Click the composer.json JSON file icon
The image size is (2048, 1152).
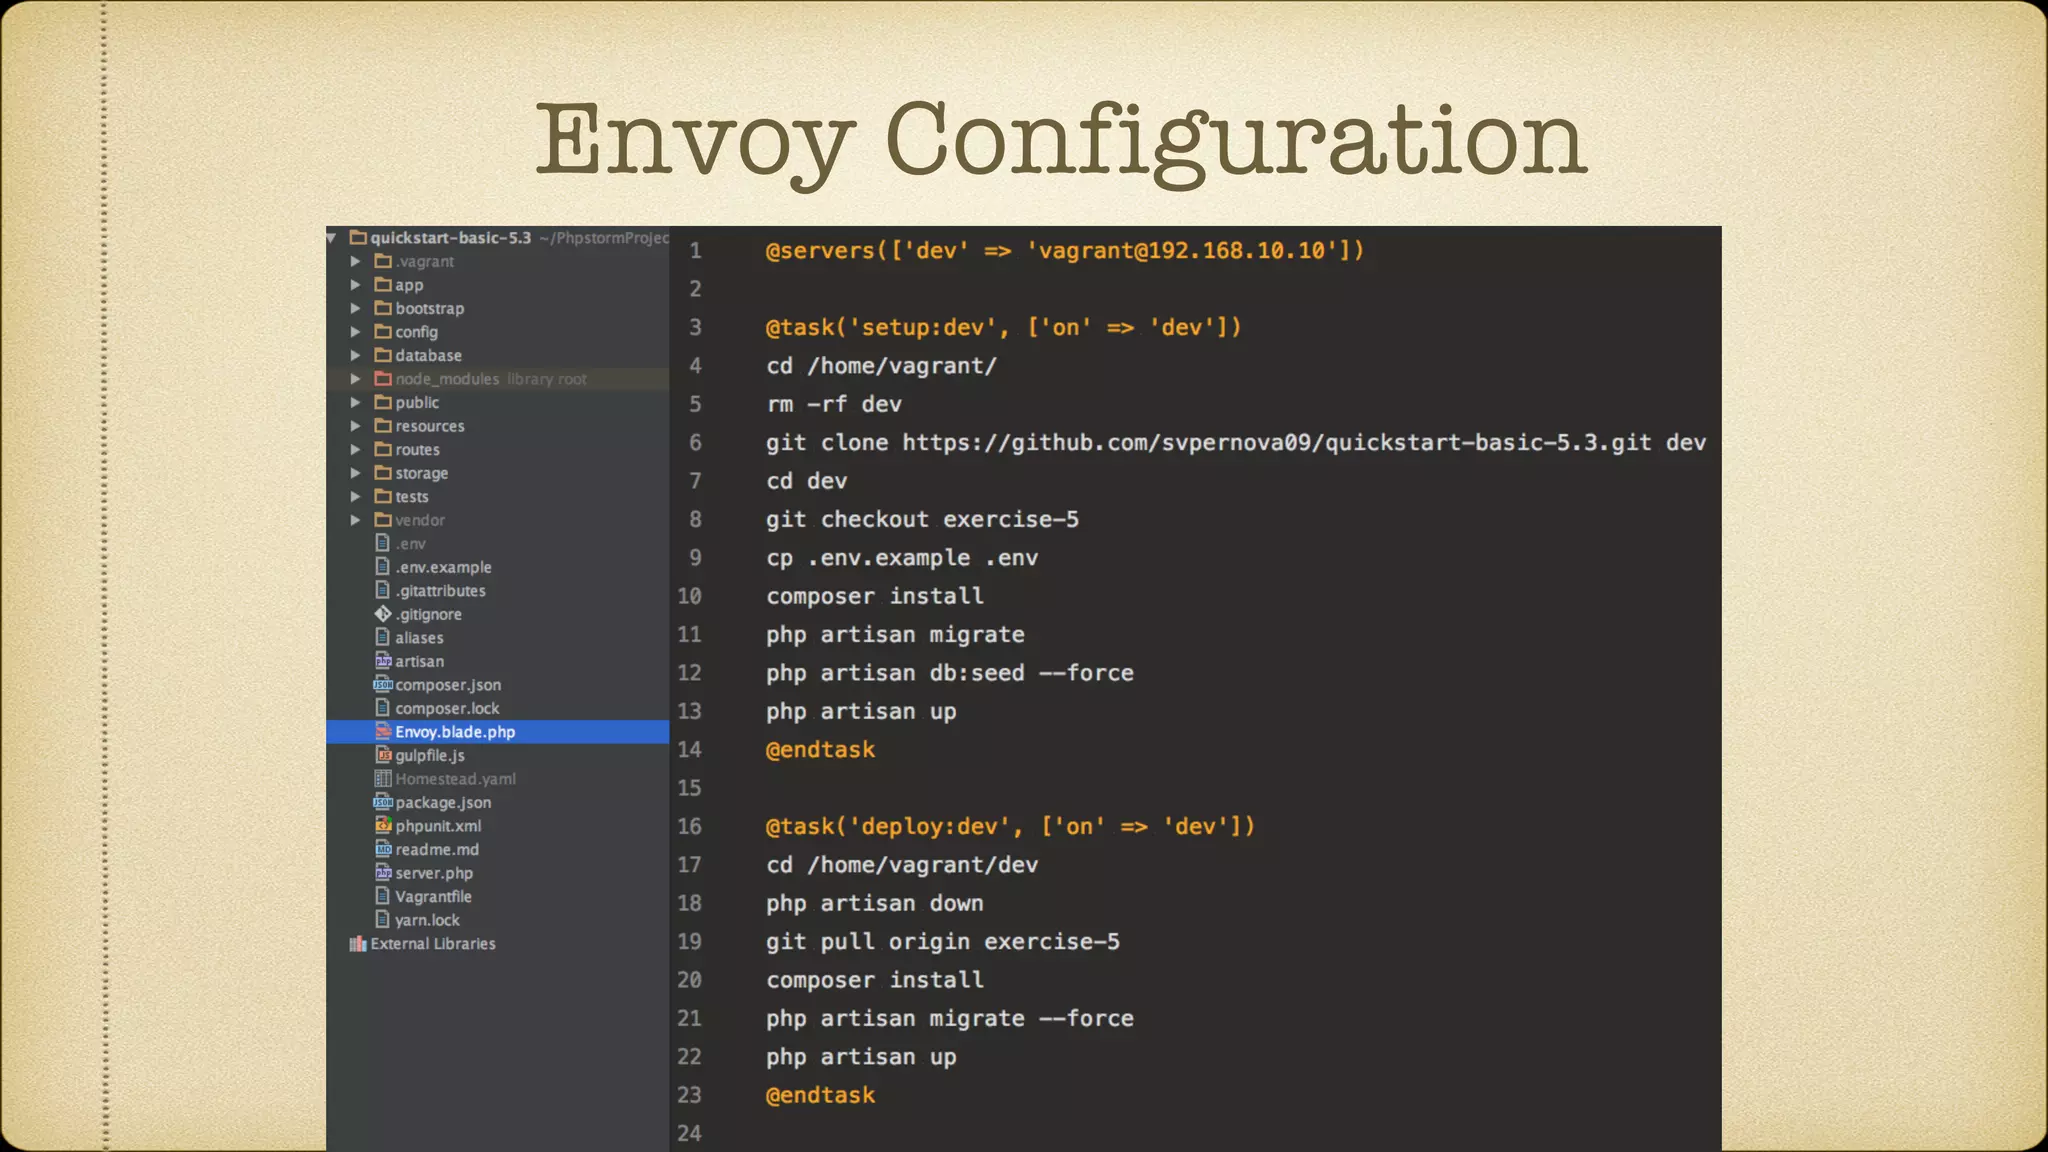click(383, 684)
